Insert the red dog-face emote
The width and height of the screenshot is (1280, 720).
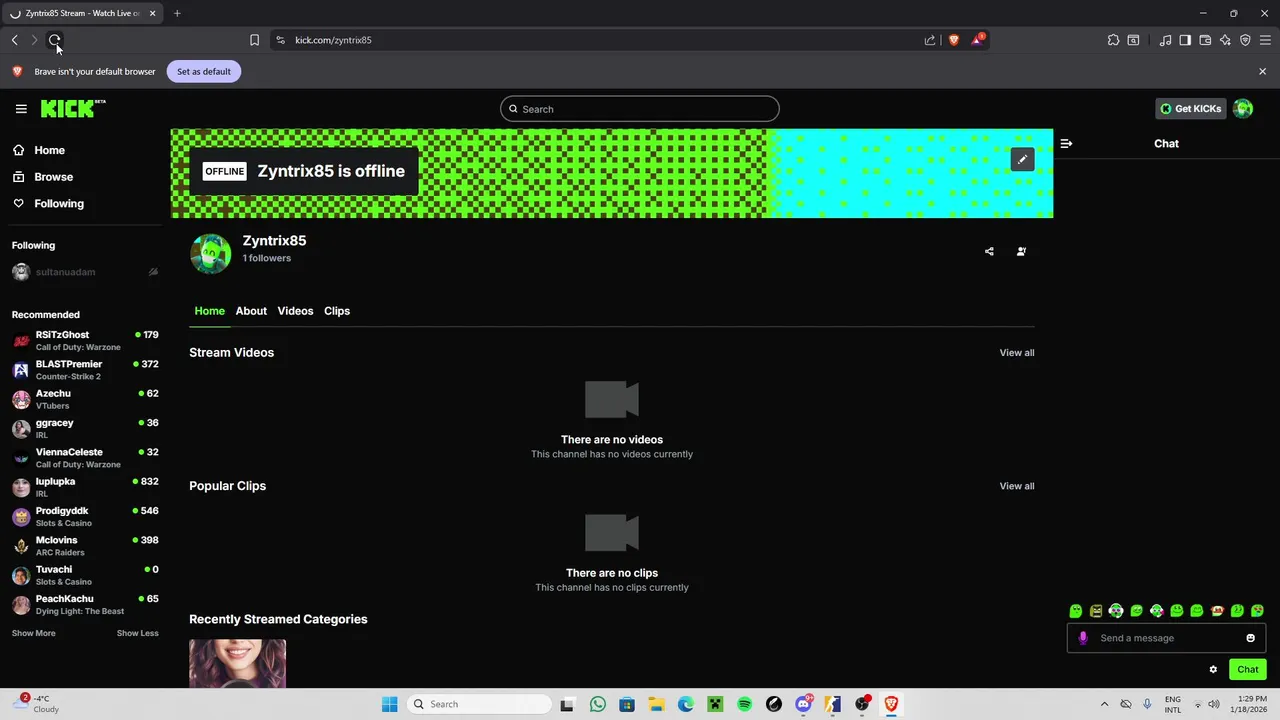tap(1217, 611)
